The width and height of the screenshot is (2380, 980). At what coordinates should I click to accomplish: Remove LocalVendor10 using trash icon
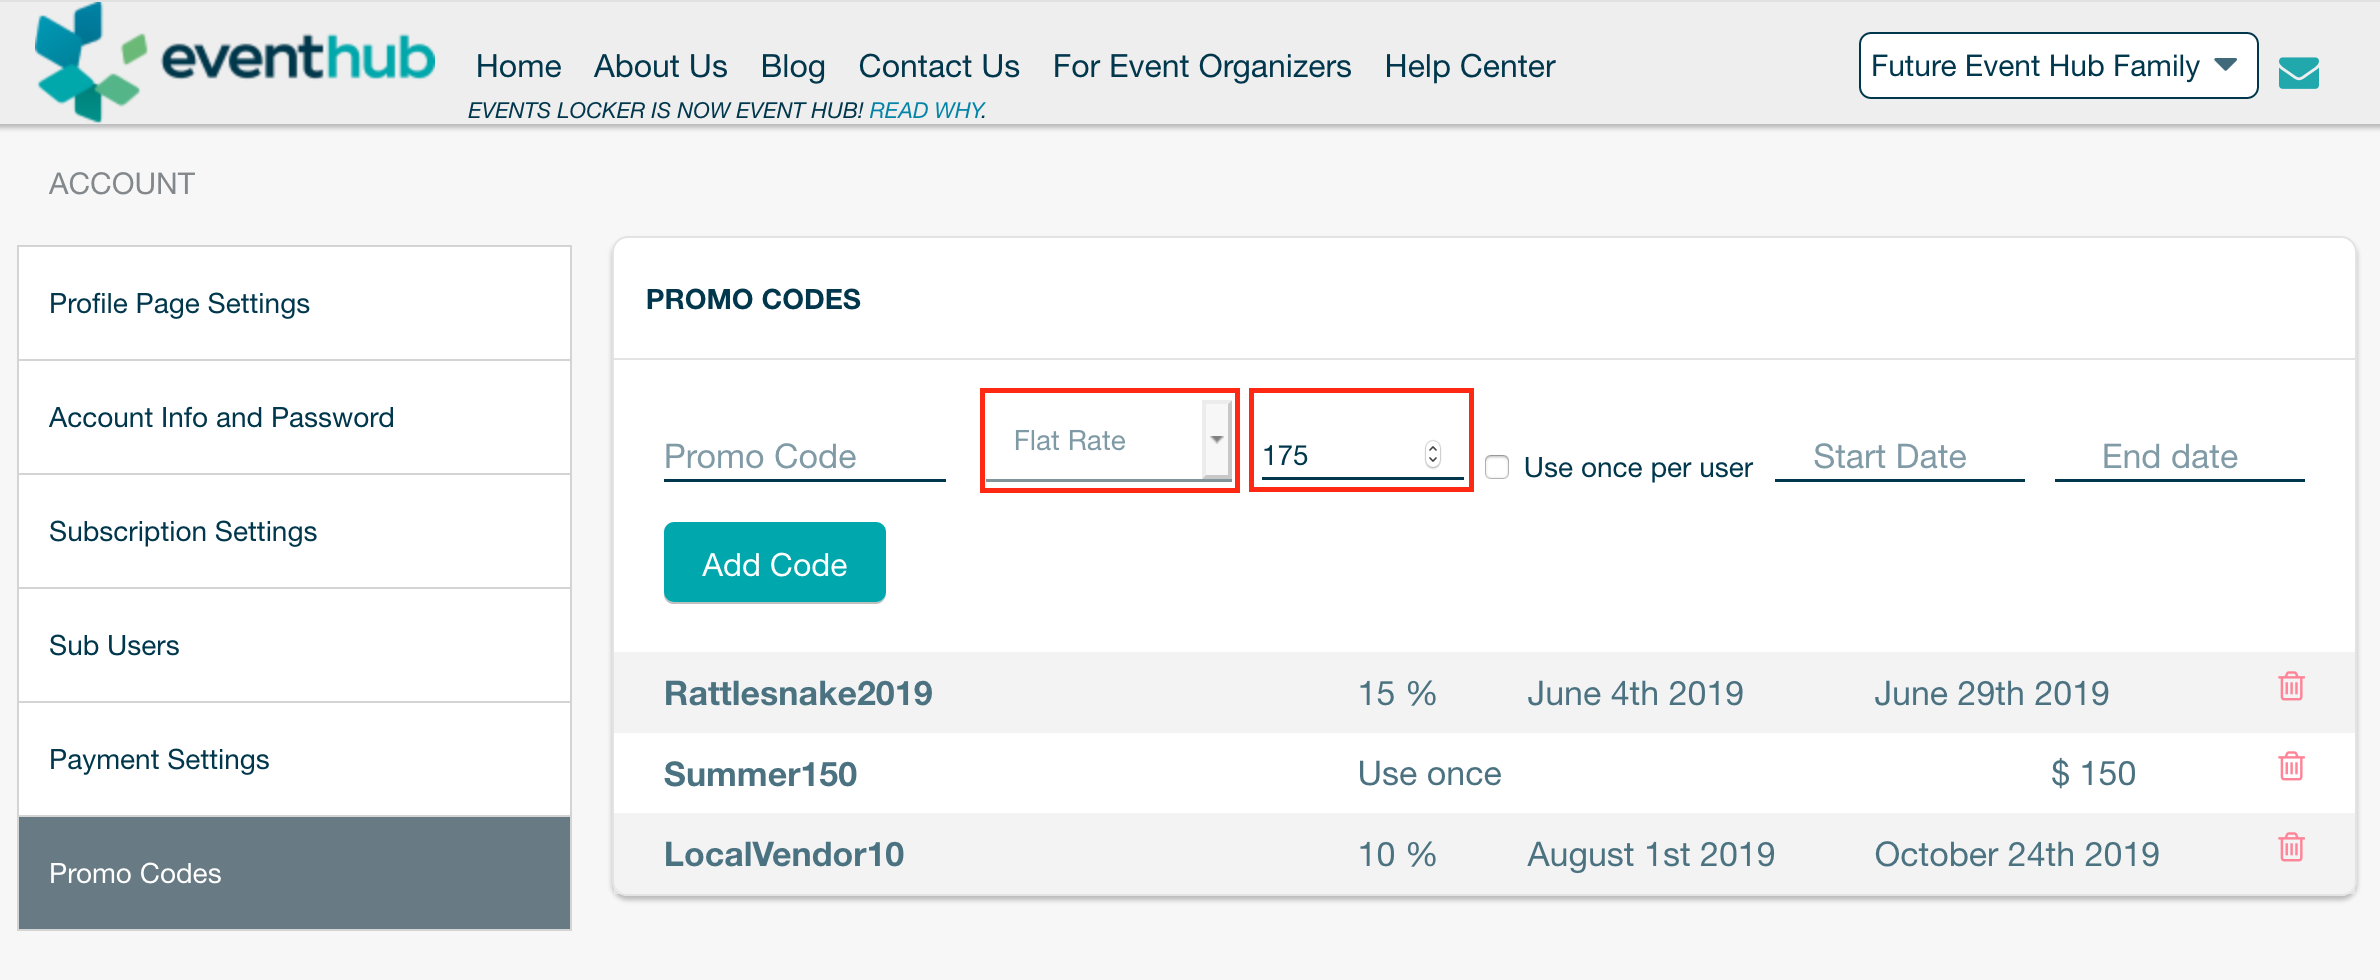(2291, 848)
